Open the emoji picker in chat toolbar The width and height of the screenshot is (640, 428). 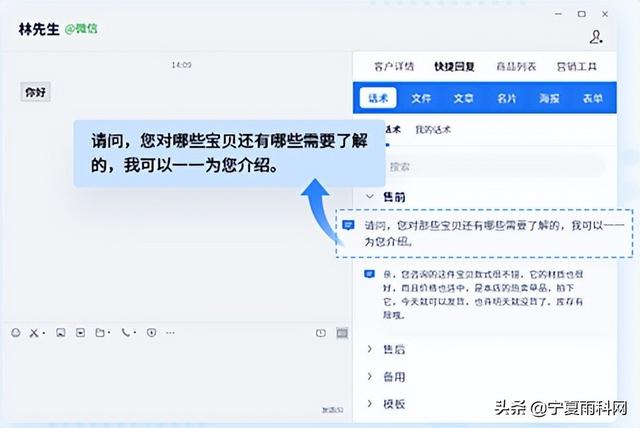coord(15,332)
